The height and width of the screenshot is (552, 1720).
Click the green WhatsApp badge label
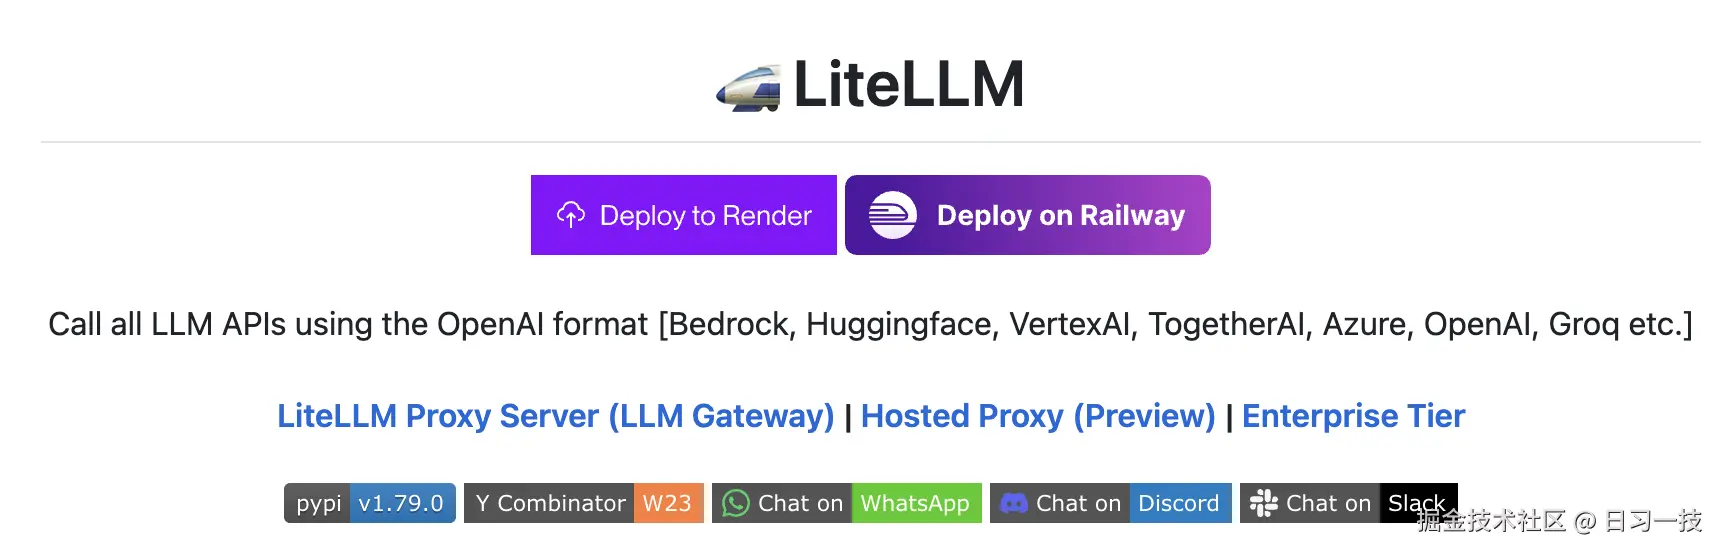tap(915, 503)
